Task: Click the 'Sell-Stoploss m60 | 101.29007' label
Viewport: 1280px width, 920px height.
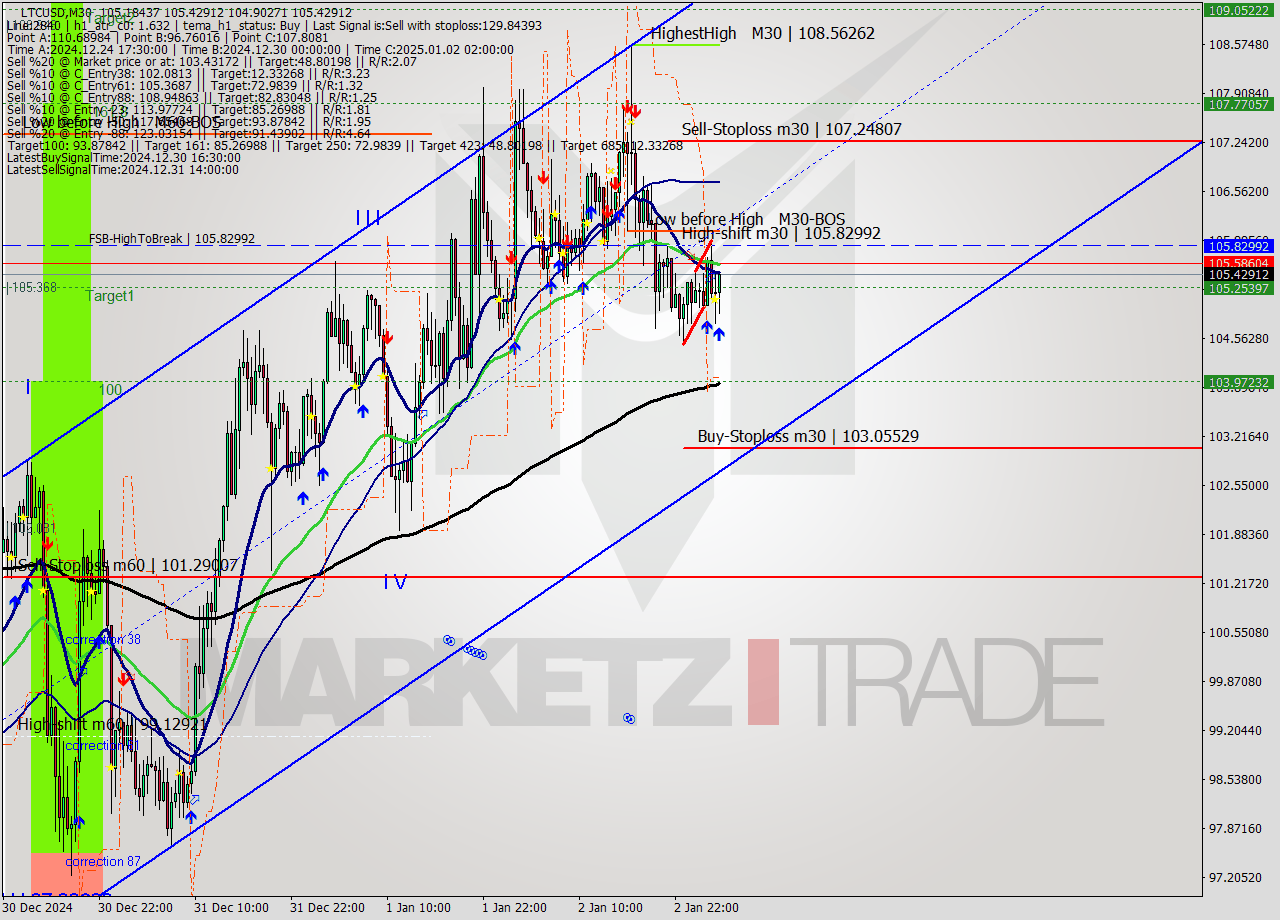Action: coord(128,566)
